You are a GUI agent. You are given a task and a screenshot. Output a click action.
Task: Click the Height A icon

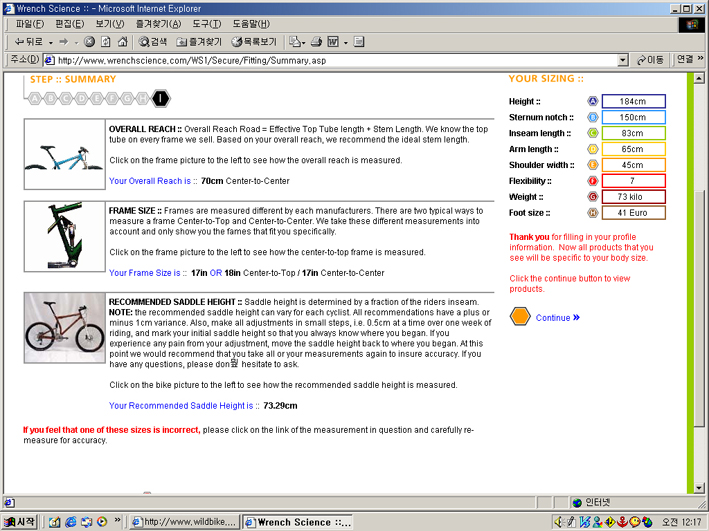click(x=592, y=101)
